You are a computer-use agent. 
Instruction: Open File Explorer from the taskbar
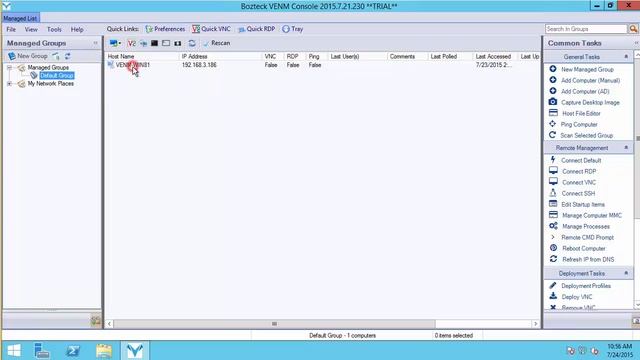104,351
